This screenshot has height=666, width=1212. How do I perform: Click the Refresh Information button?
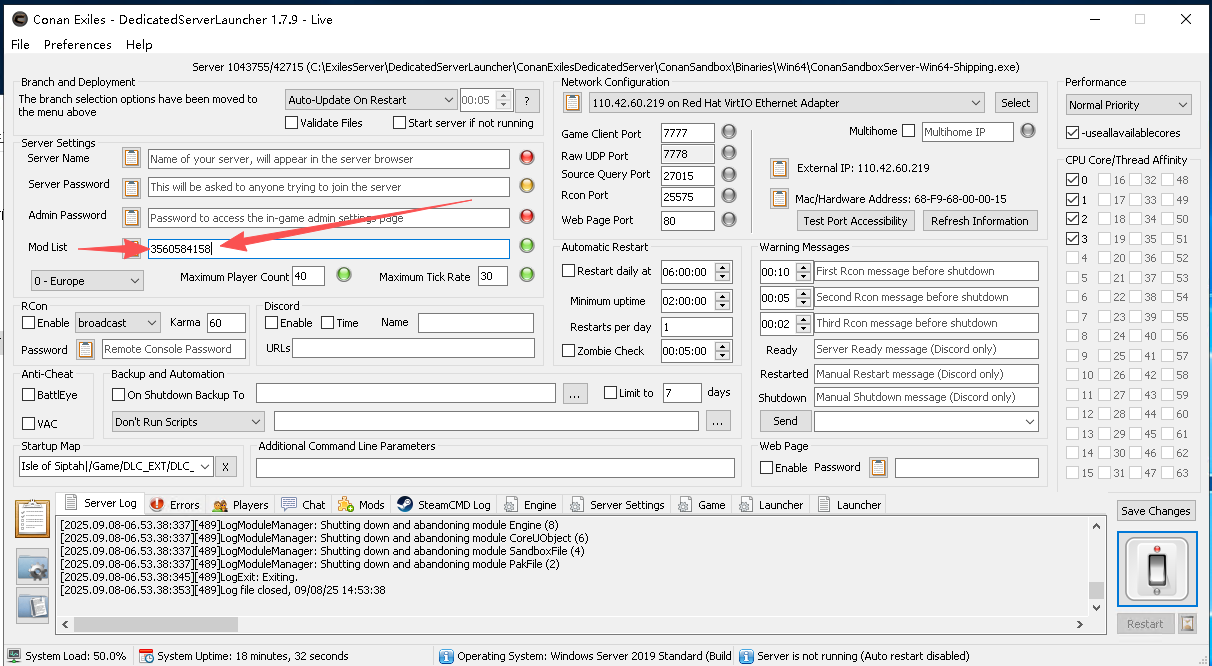point(979,221)
